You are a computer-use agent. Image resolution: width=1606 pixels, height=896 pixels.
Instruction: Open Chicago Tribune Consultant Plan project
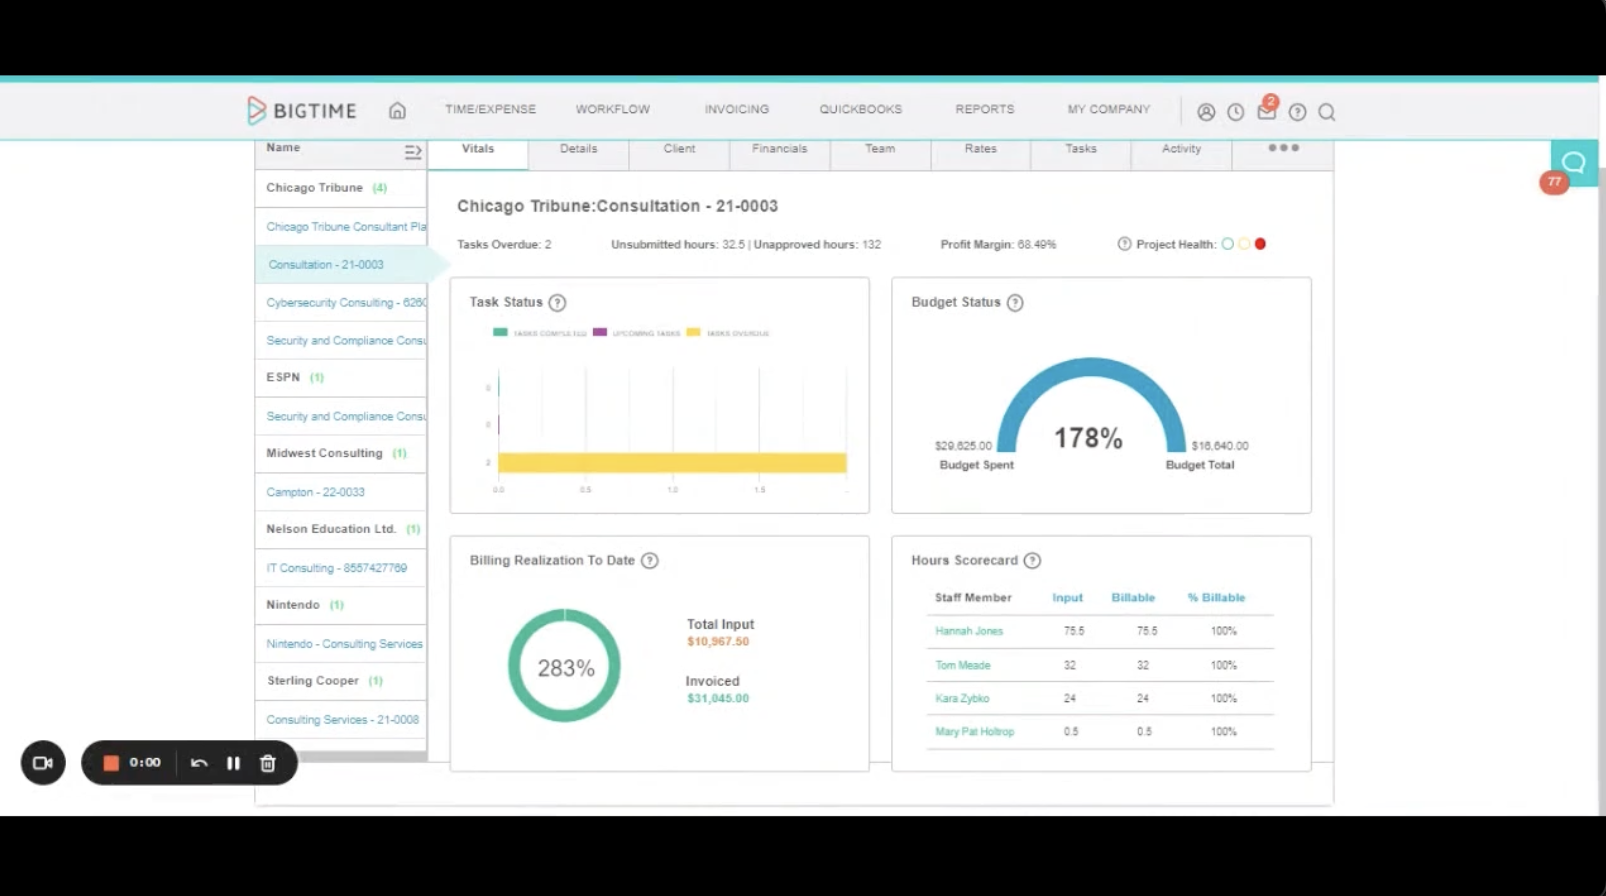[x=346, y=227]
